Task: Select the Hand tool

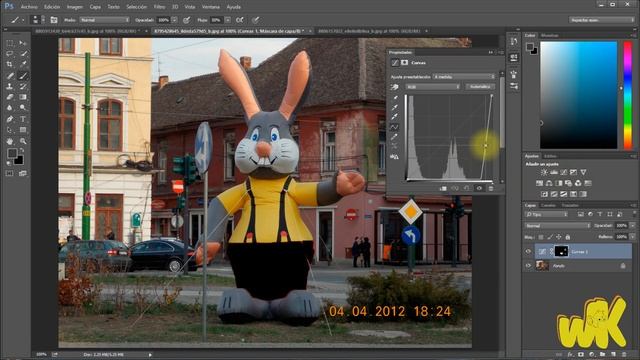Action: (x=10, y=141)
